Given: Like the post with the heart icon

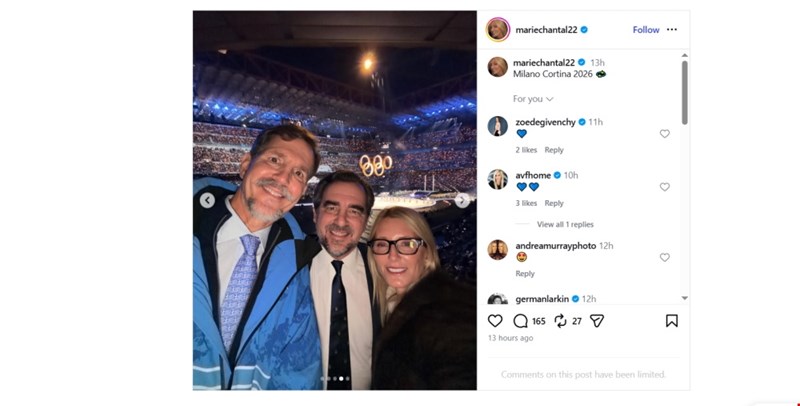Looking at the screenshot, I should 495,321.
